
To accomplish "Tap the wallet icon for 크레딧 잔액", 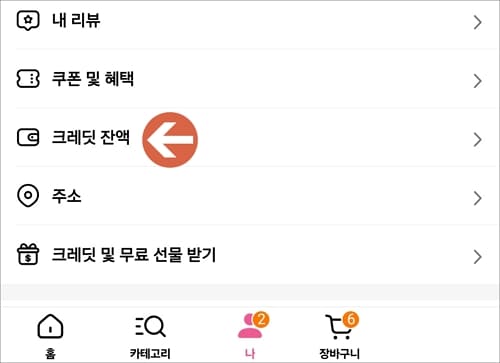I will [28, 137].
